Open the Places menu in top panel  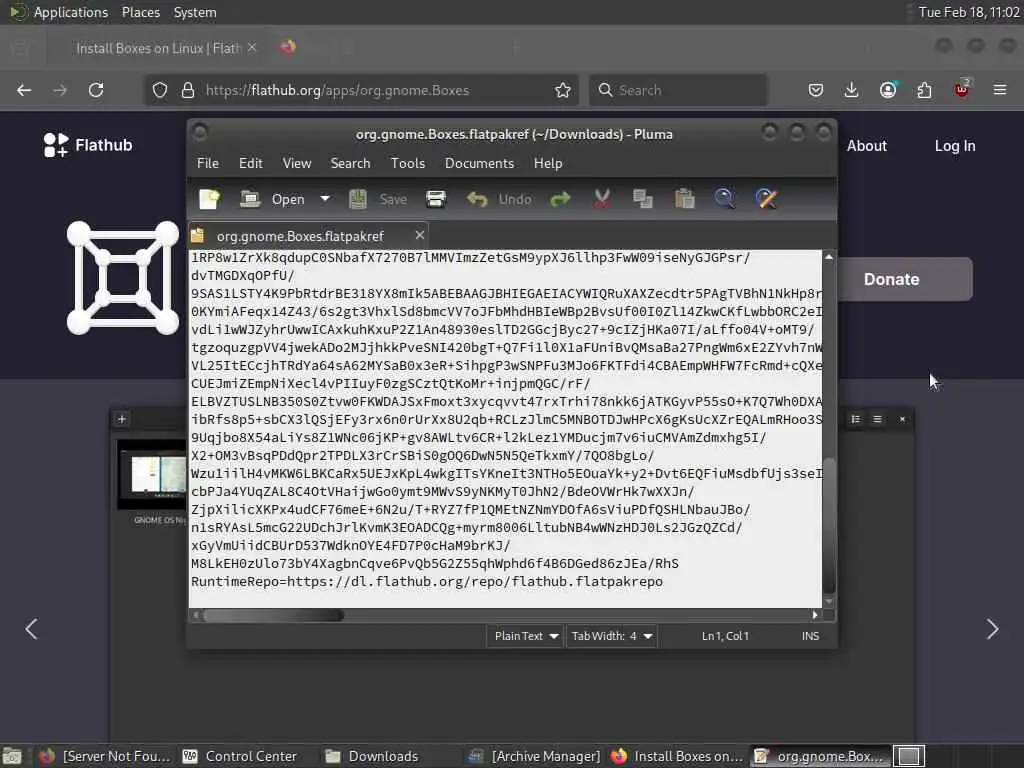tap(140, 12)
